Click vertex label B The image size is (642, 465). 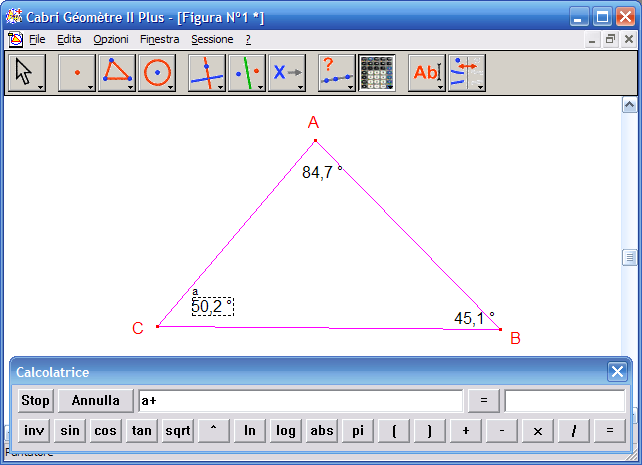point(515,339)
